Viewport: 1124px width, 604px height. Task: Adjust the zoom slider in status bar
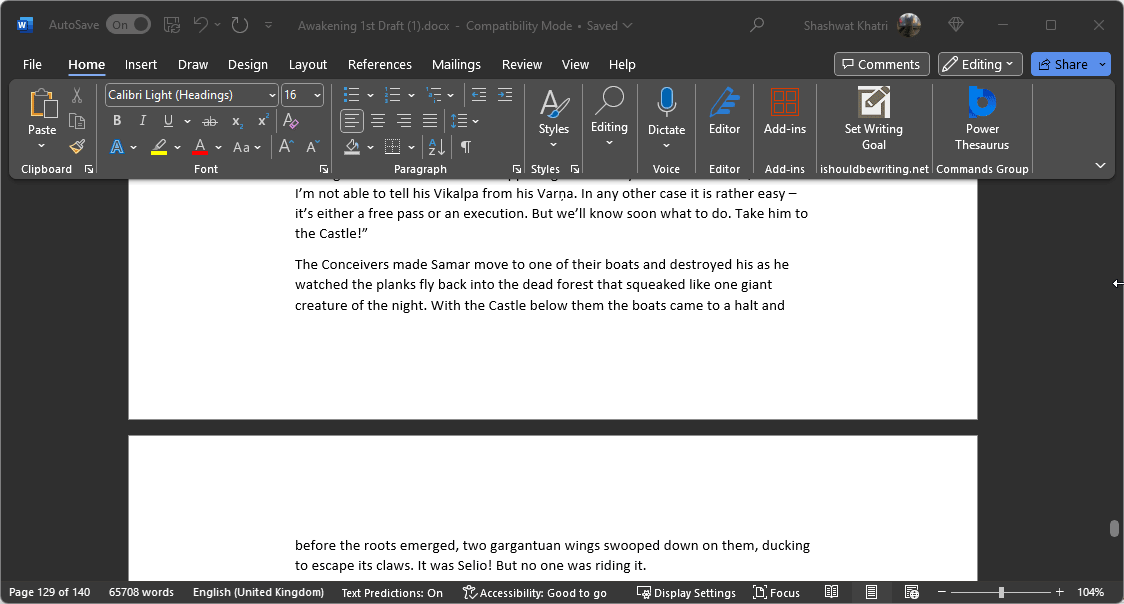tap(1001, 592)
